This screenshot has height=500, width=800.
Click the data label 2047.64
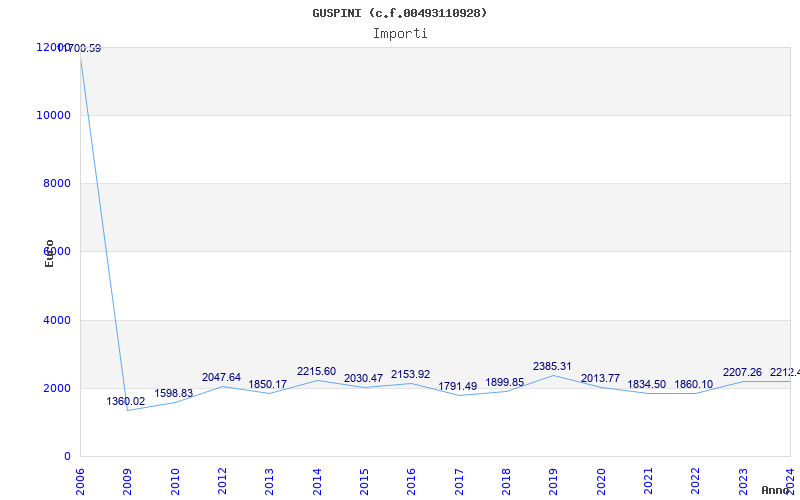click(221, 378)
